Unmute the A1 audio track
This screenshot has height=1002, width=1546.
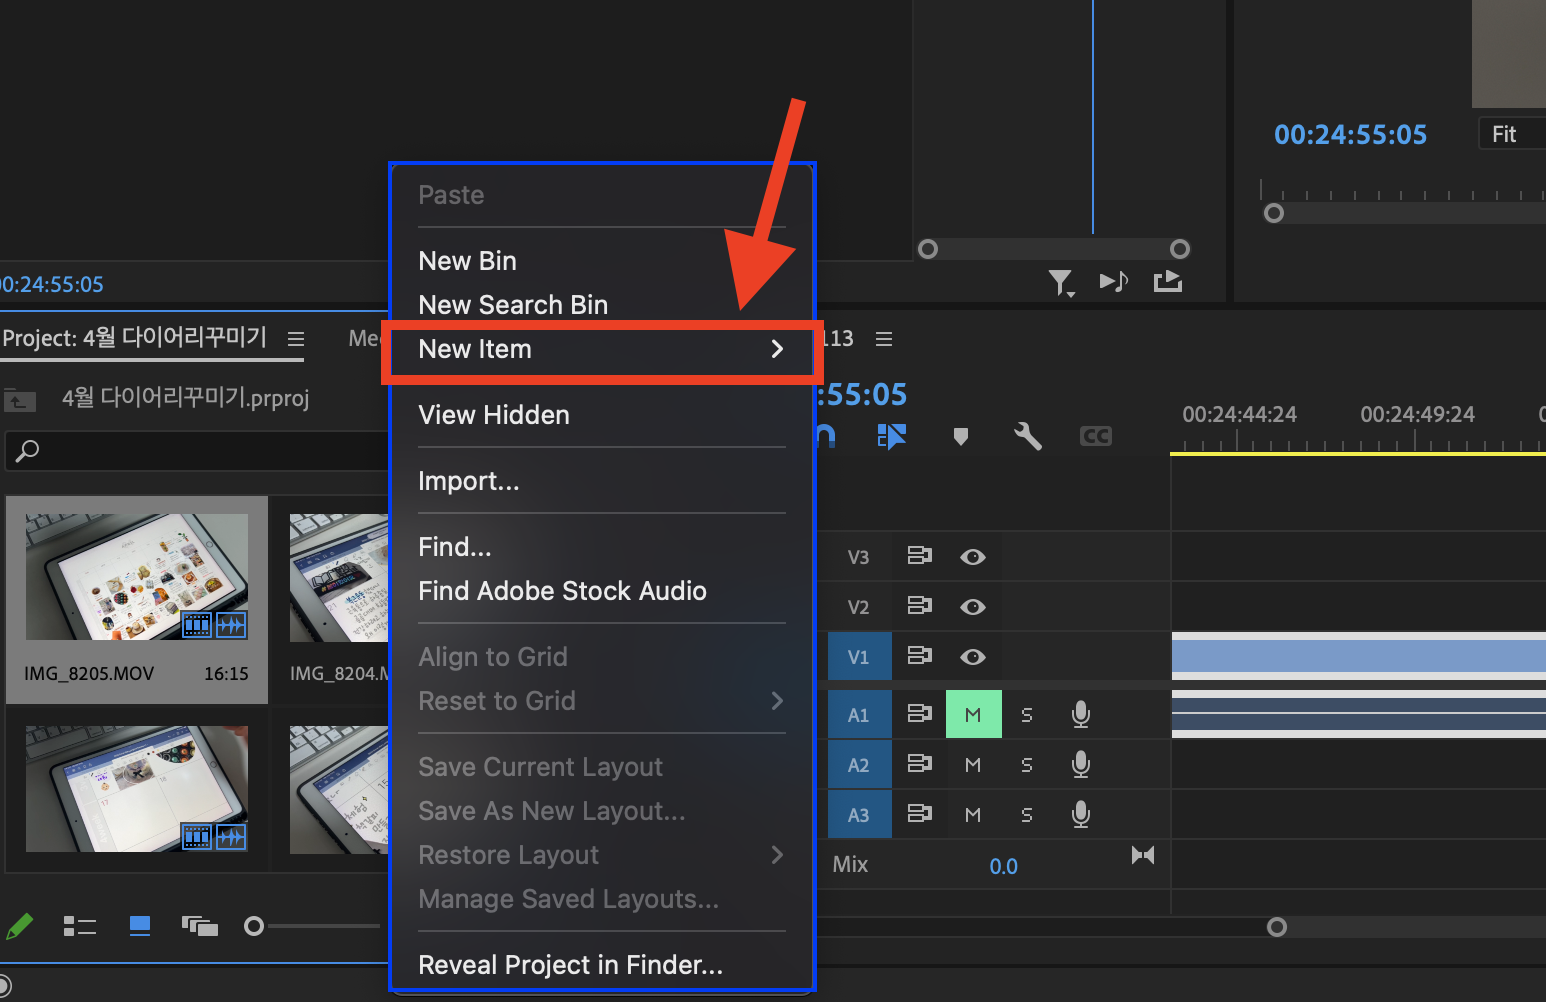[x=973, y=714]
